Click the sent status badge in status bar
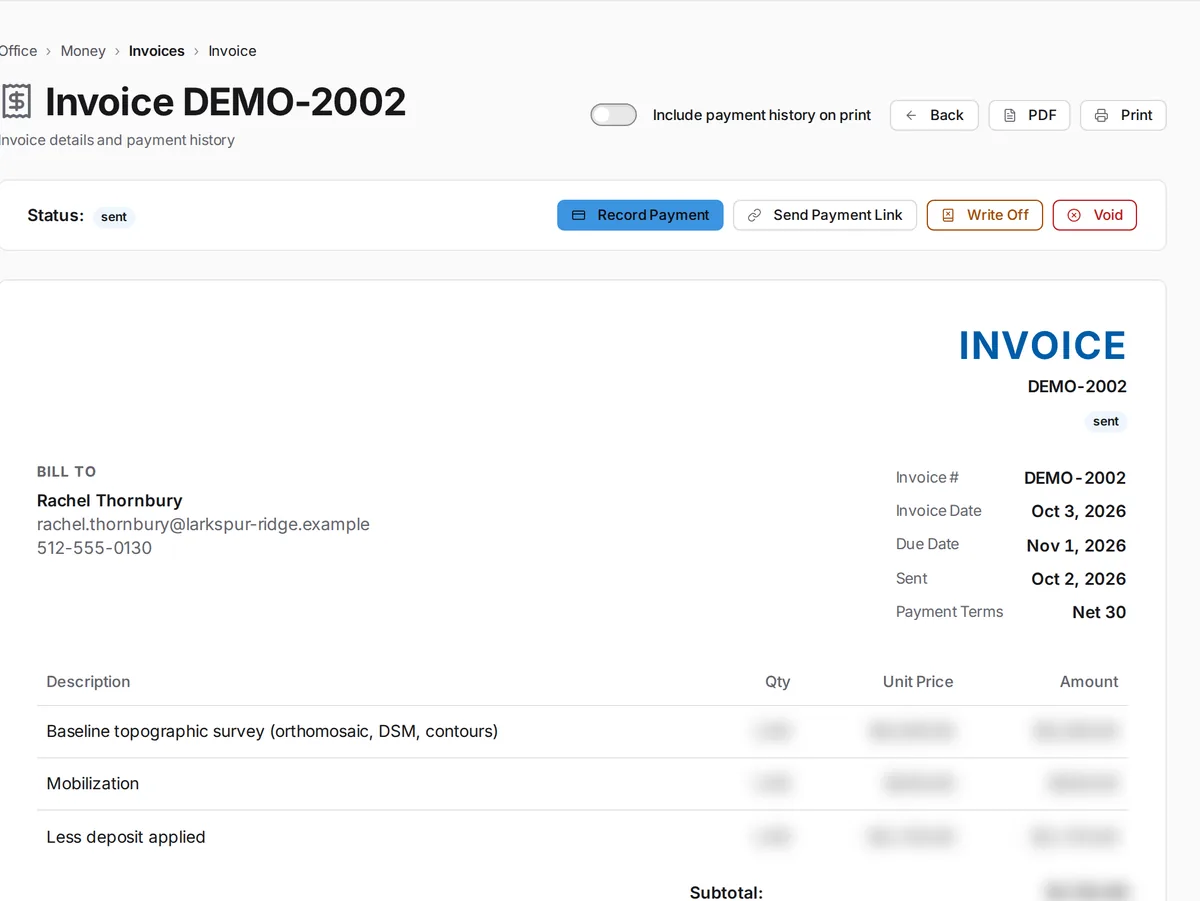1200x901 pixels. click(114, 217)
